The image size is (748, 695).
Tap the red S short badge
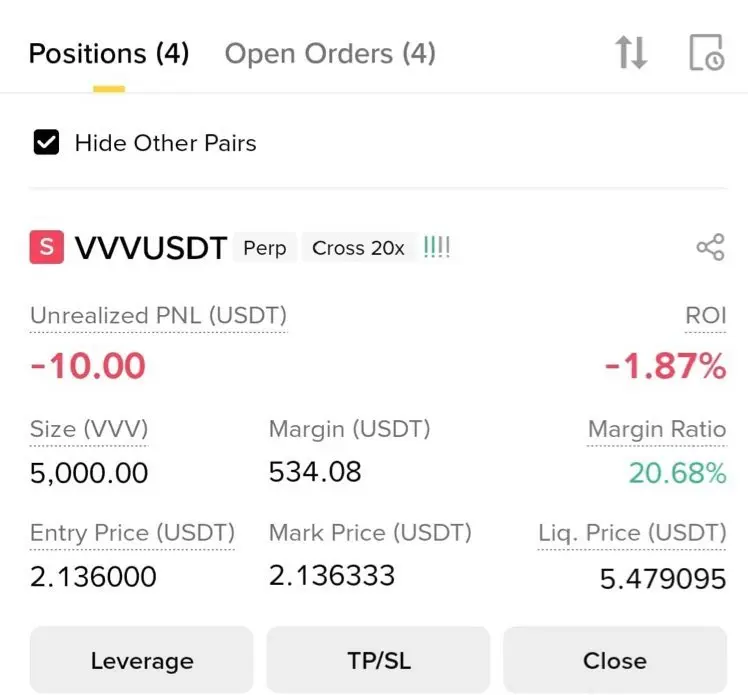(47, 248)
